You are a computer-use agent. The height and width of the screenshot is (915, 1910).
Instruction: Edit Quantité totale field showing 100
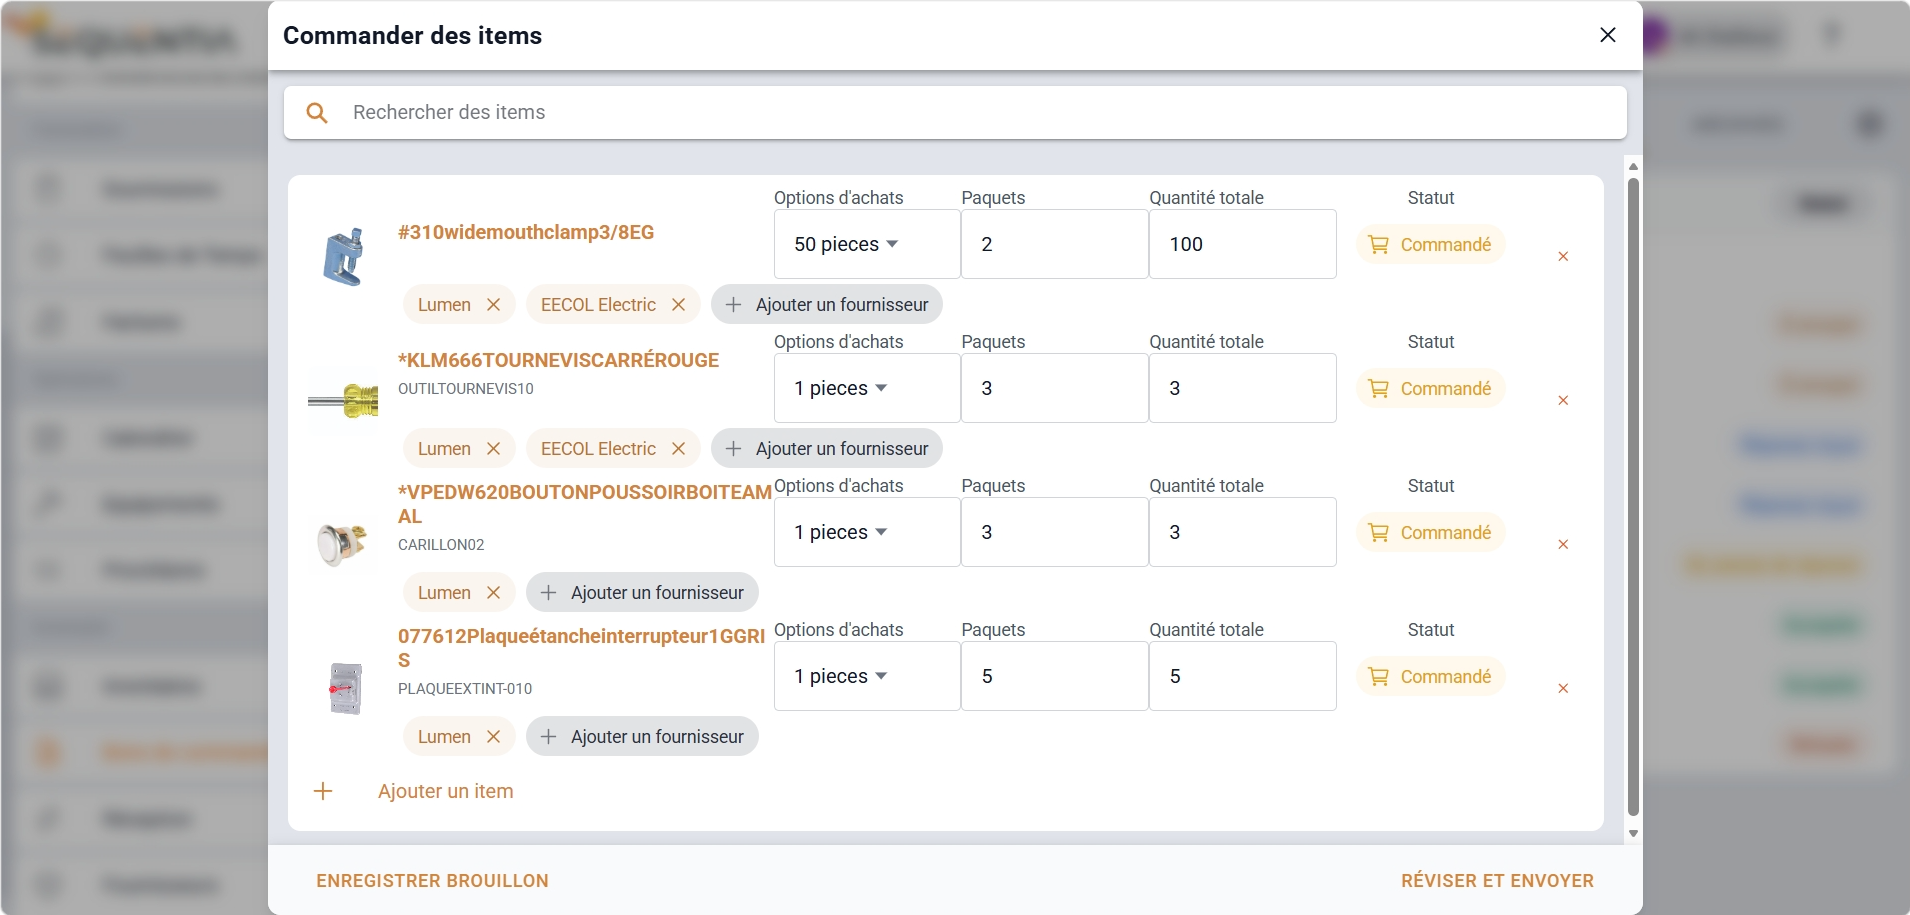1243,244
